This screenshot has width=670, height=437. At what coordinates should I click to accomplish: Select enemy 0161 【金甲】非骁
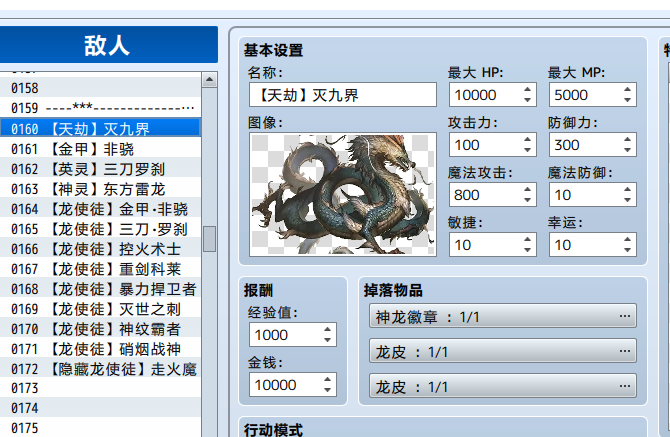[100, 149]
